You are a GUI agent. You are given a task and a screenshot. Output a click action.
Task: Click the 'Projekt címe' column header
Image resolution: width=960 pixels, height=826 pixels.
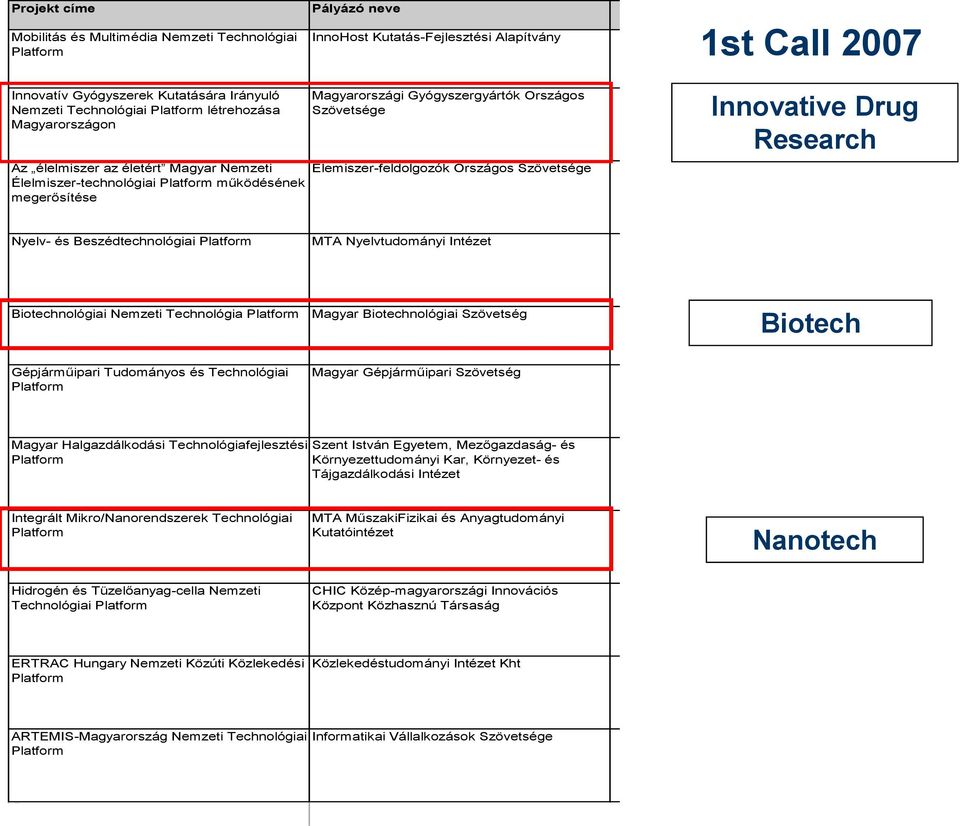click(159, 14)
